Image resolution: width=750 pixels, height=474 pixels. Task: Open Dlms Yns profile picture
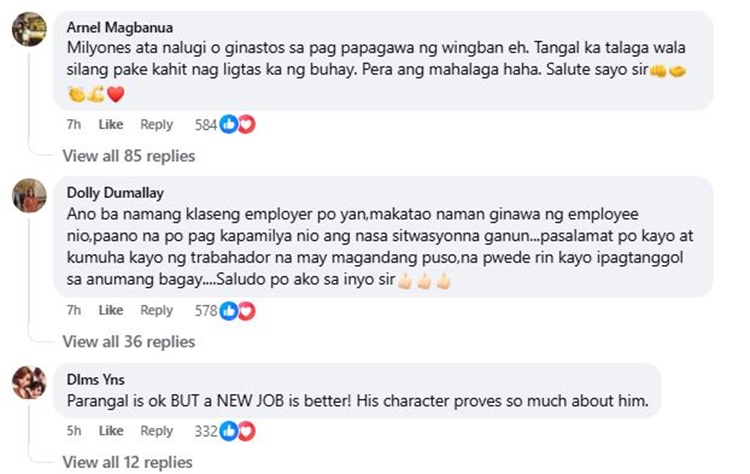point(29,382)
